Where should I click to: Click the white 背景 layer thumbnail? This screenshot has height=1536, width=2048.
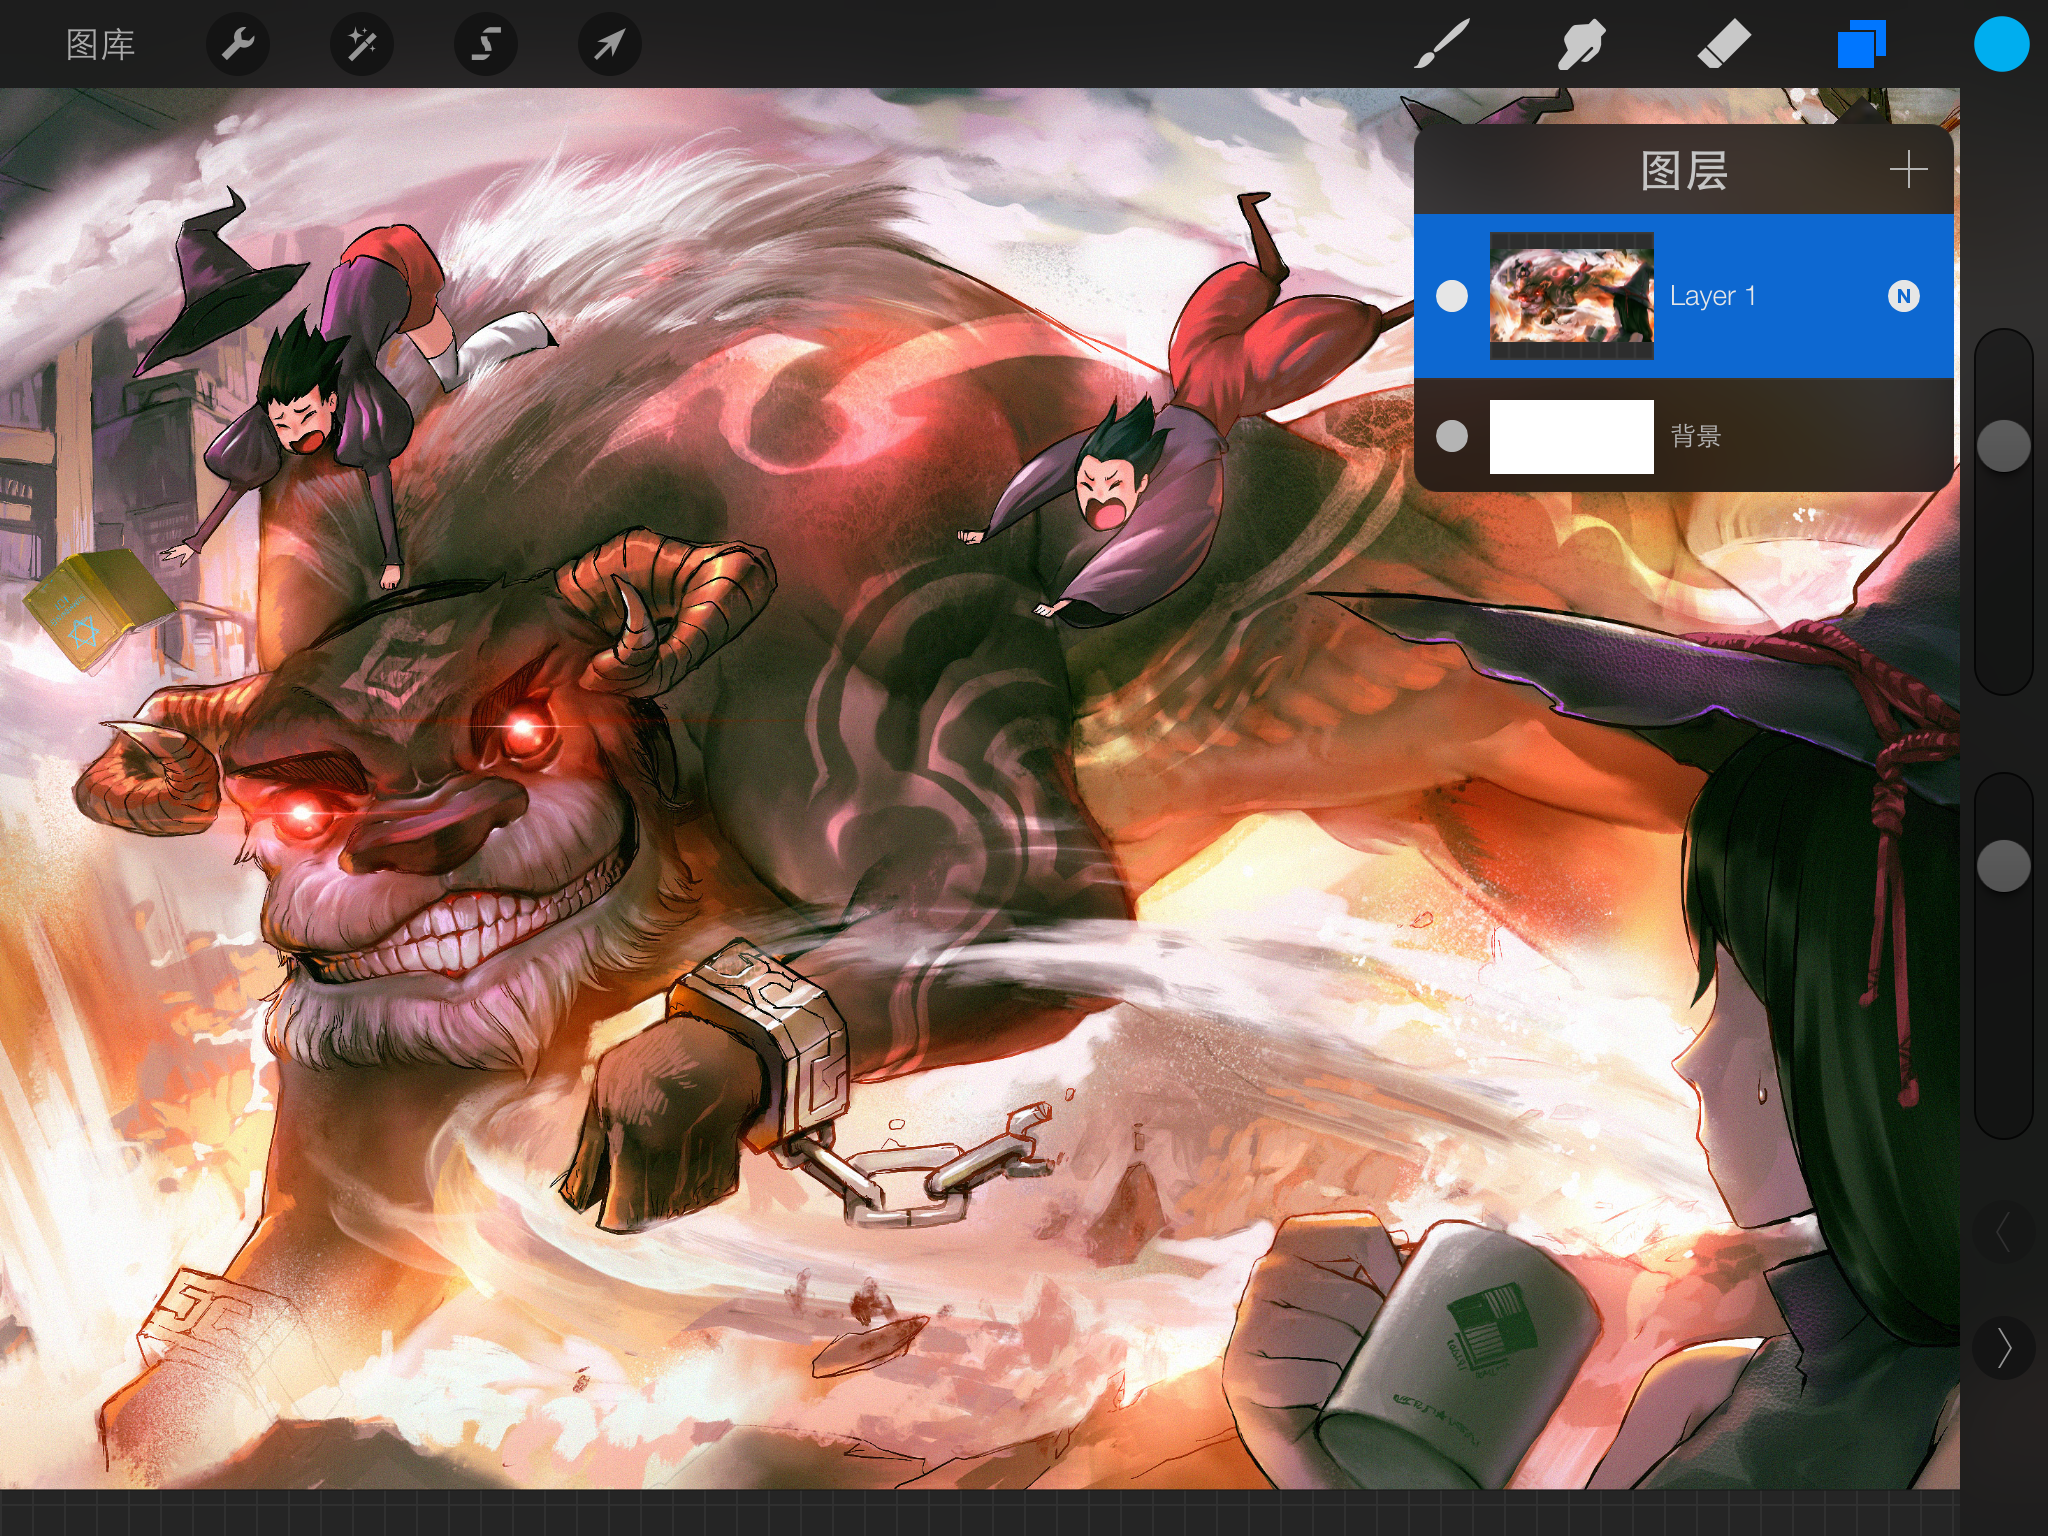pos(1571,436)
